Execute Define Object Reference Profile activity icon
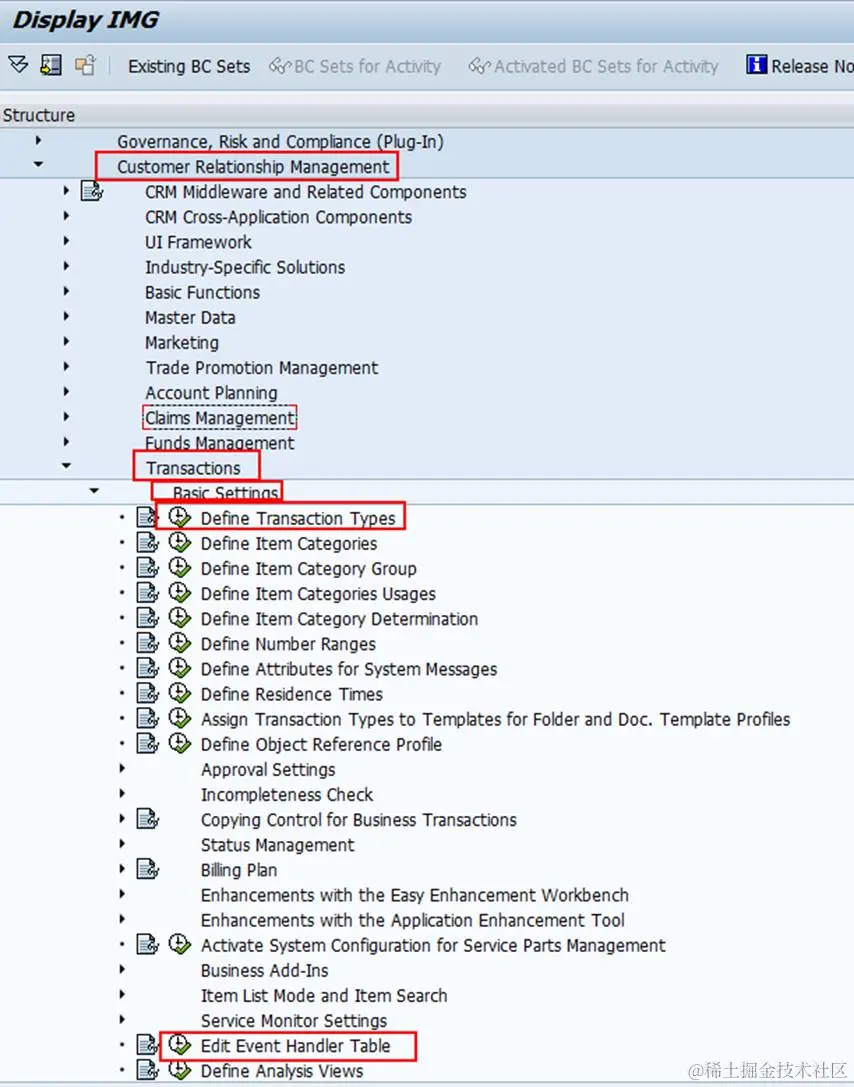Image resolution: width=854 pixels, height=1087 pixels. [x=180, y=743]
